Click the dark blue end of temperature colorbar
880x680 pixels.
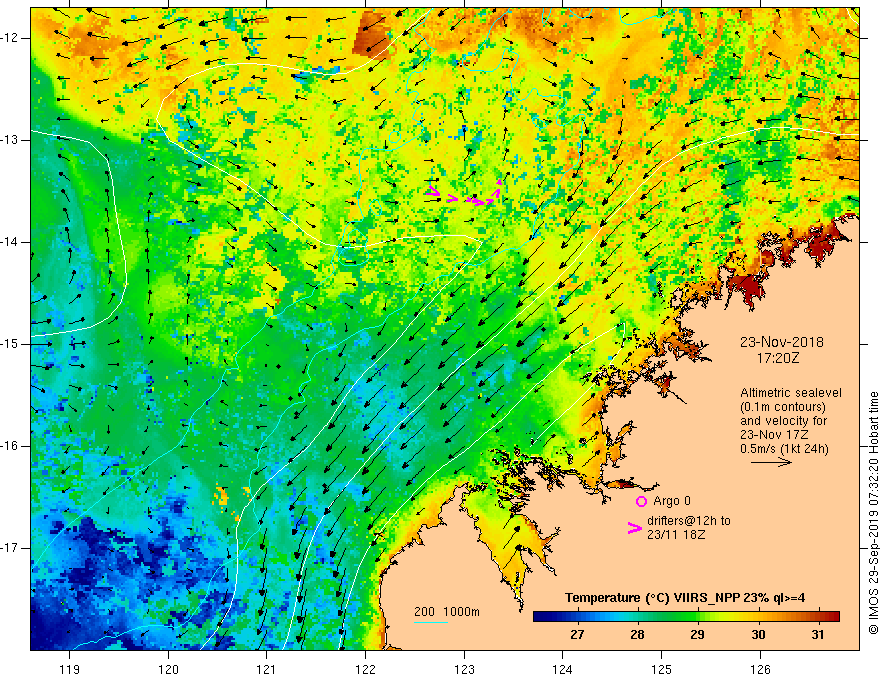(539, 617)
